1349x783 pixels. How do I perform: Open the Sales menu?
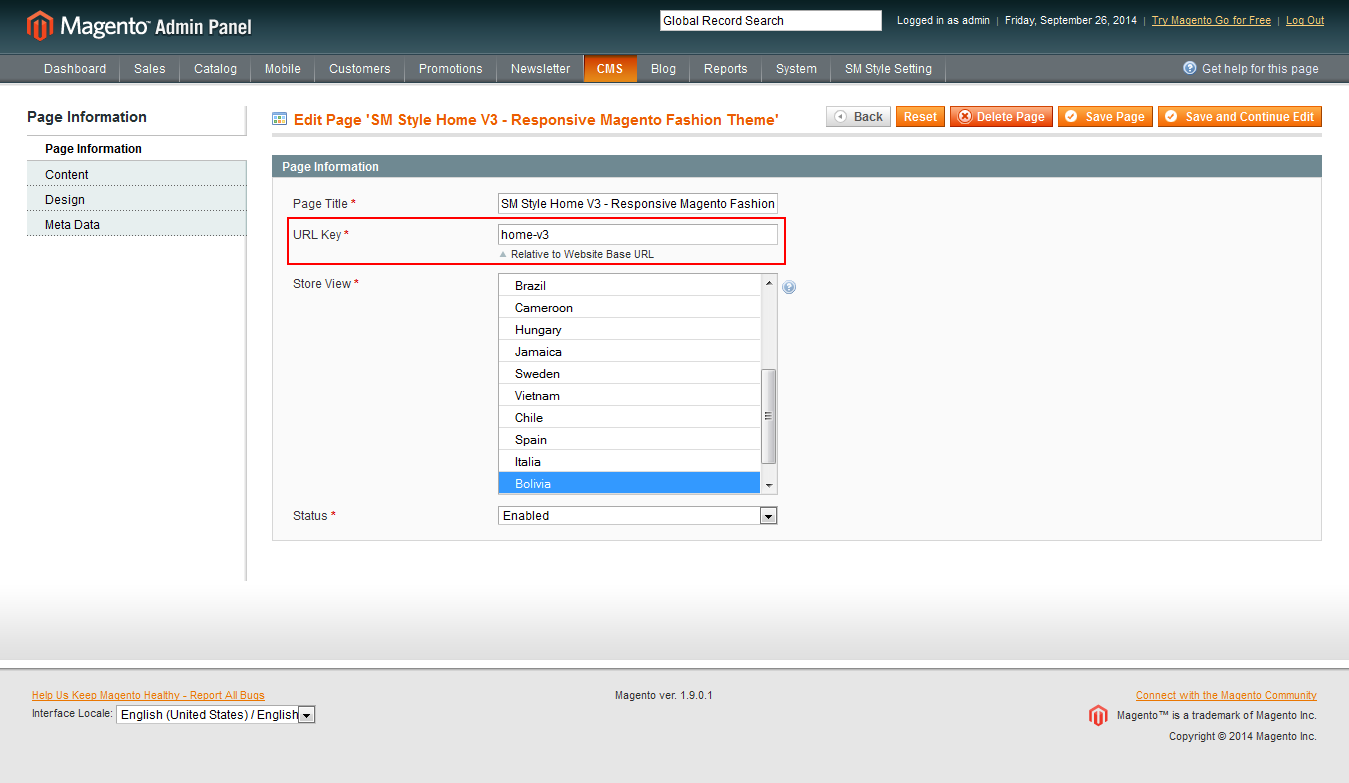[x=150, y=69]
